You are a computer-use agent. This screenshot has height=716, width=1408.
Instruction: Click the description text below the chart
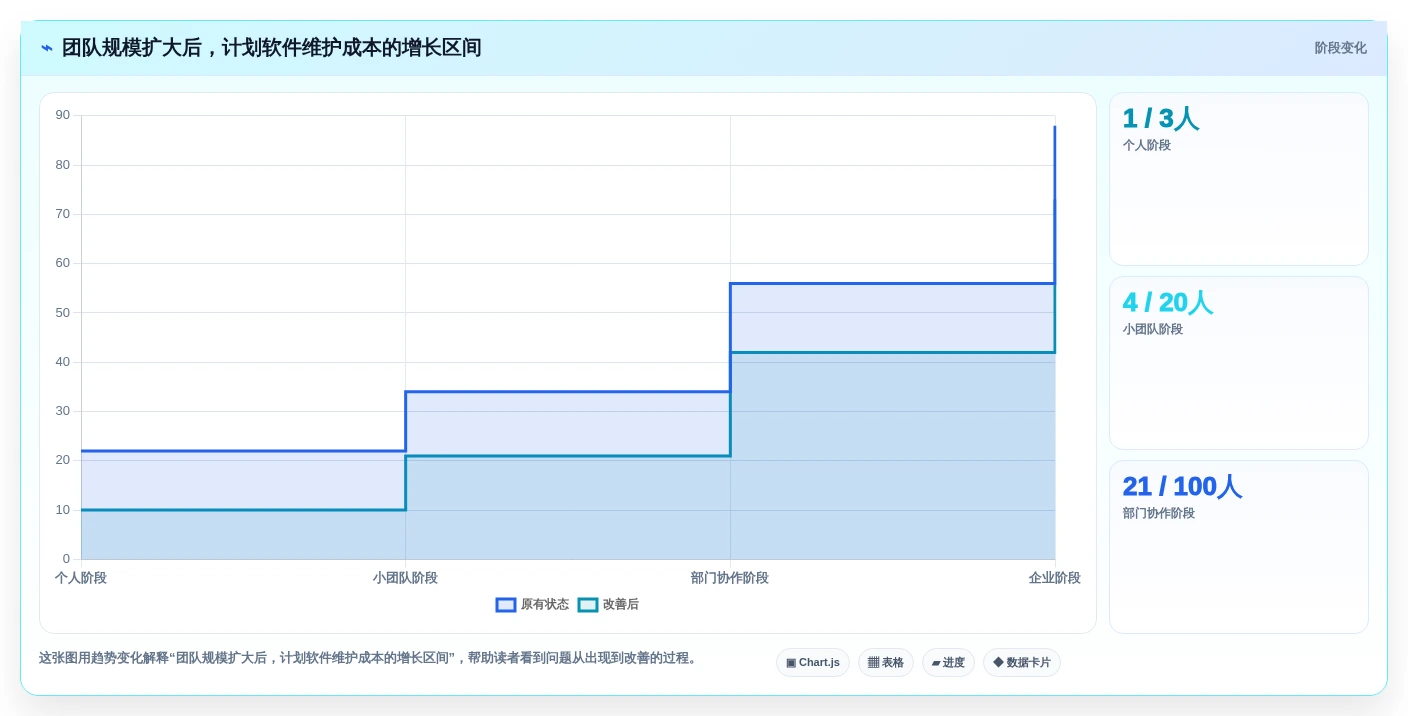[x=370, y=658]
